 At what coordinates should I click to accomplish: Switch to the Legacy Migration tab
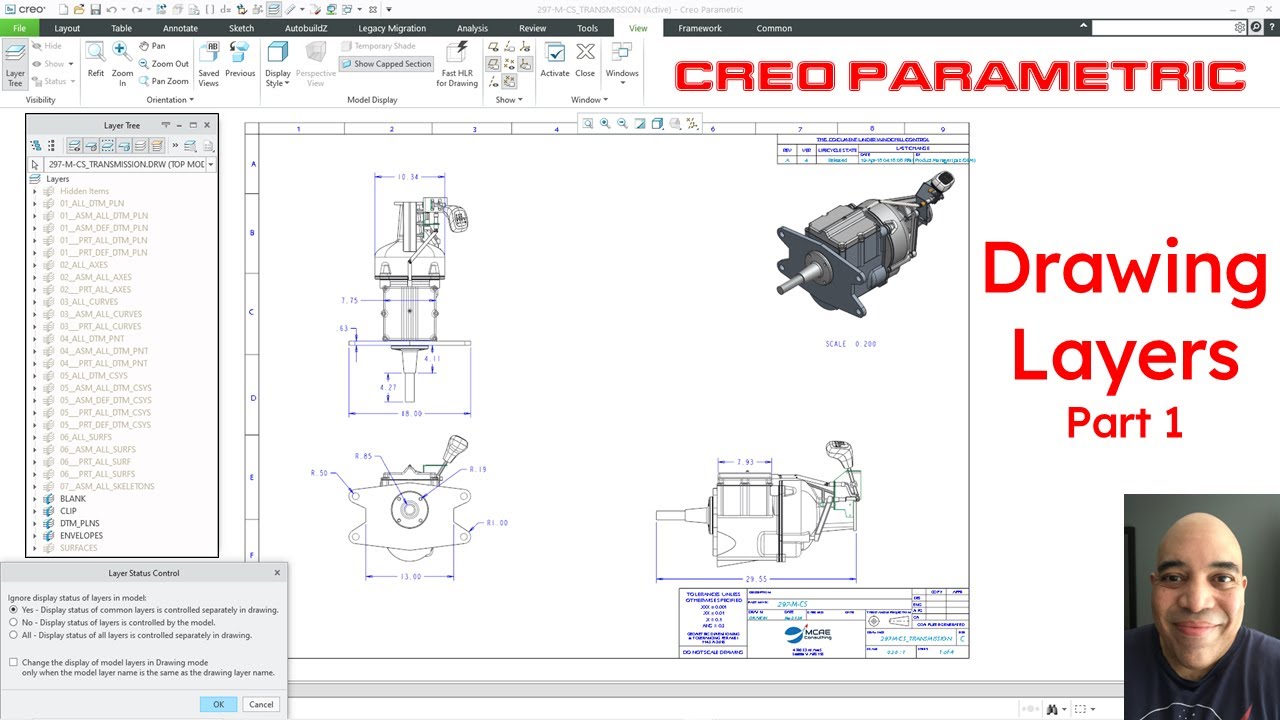(x=392, y=28)
